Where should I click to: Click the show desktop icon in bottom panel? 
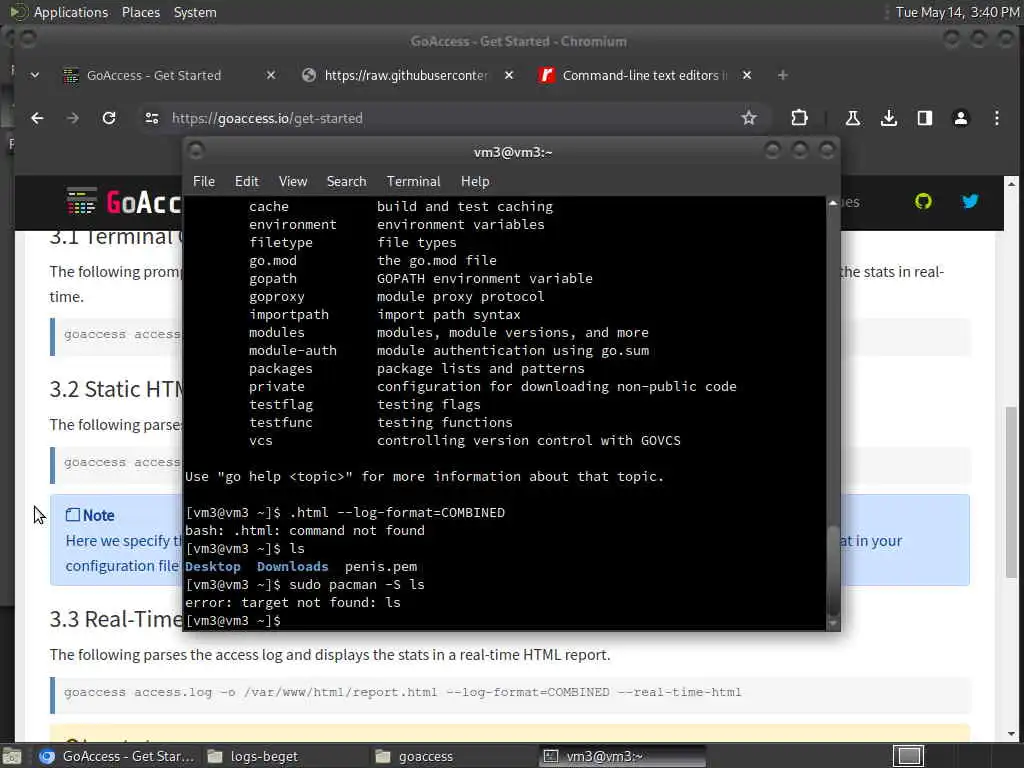click(x=12, y=756)
